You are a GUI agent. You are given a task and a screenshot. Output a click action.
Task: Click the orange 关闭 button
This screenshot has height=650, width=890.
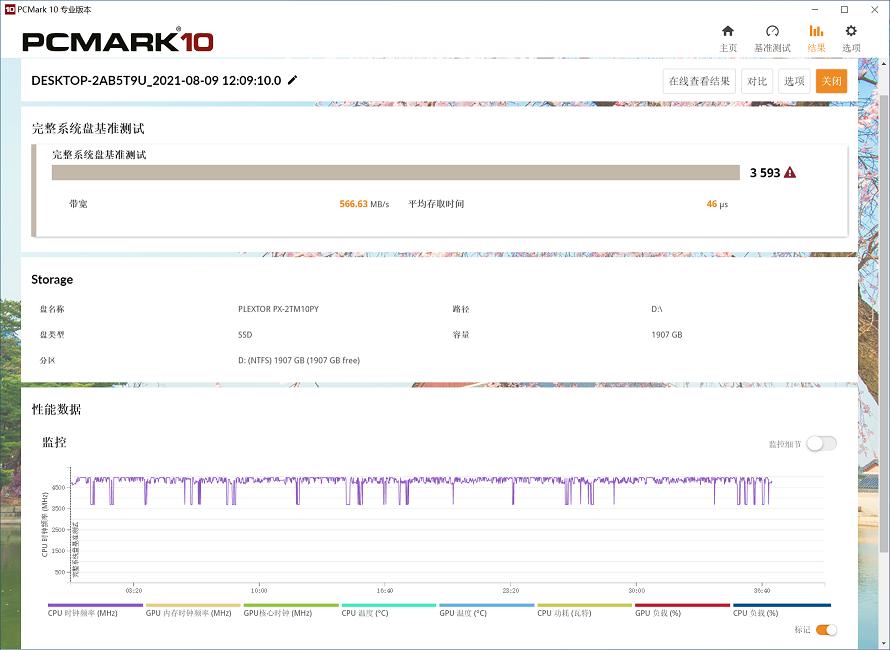[832, 81]
